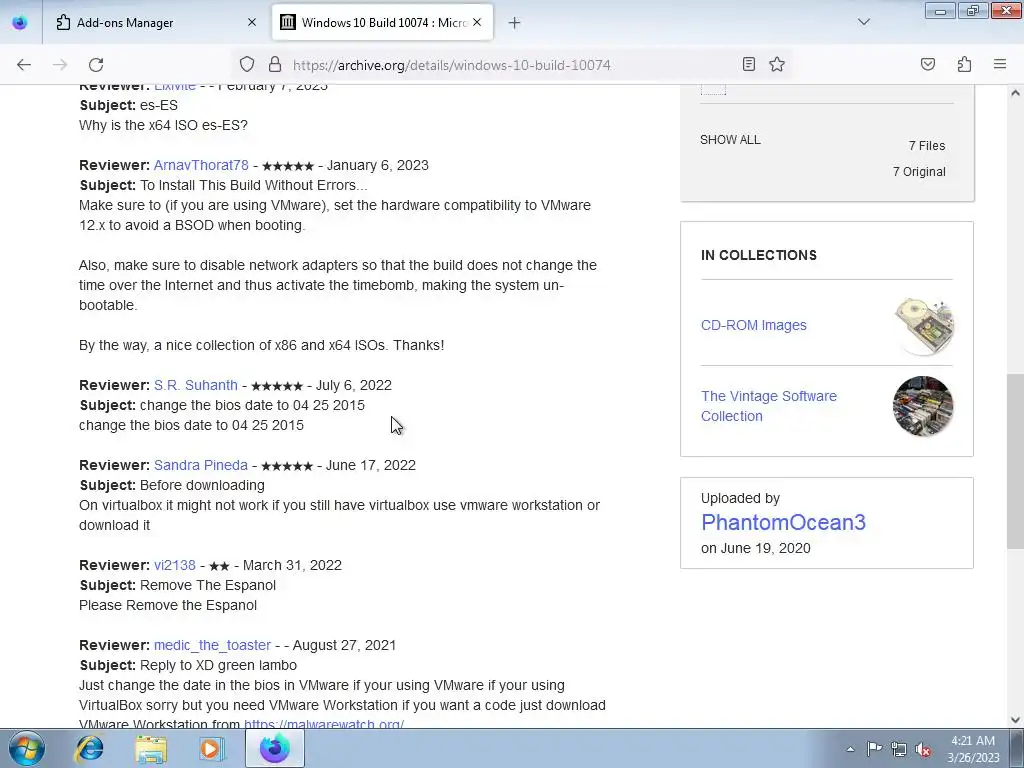Open tracking protection shield icon

tap(246, 65)
